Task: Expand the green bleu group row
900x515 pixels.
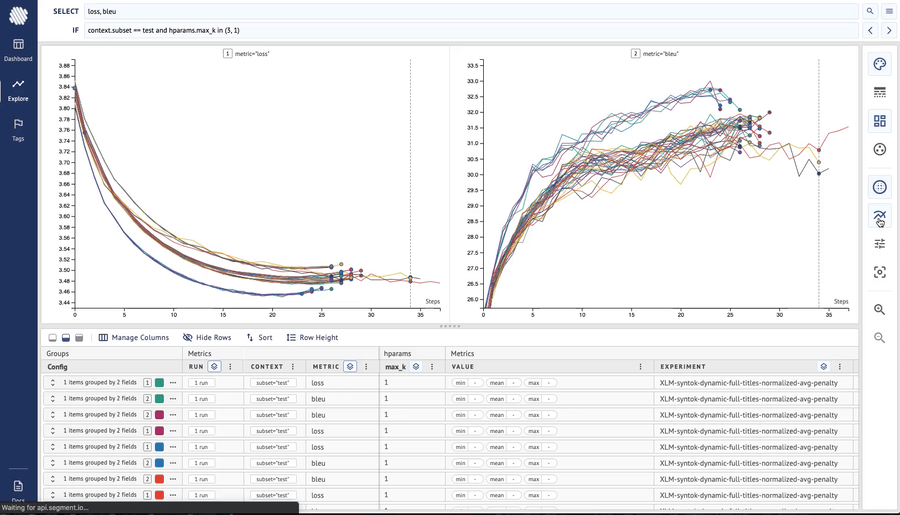Action: point(53,398)
